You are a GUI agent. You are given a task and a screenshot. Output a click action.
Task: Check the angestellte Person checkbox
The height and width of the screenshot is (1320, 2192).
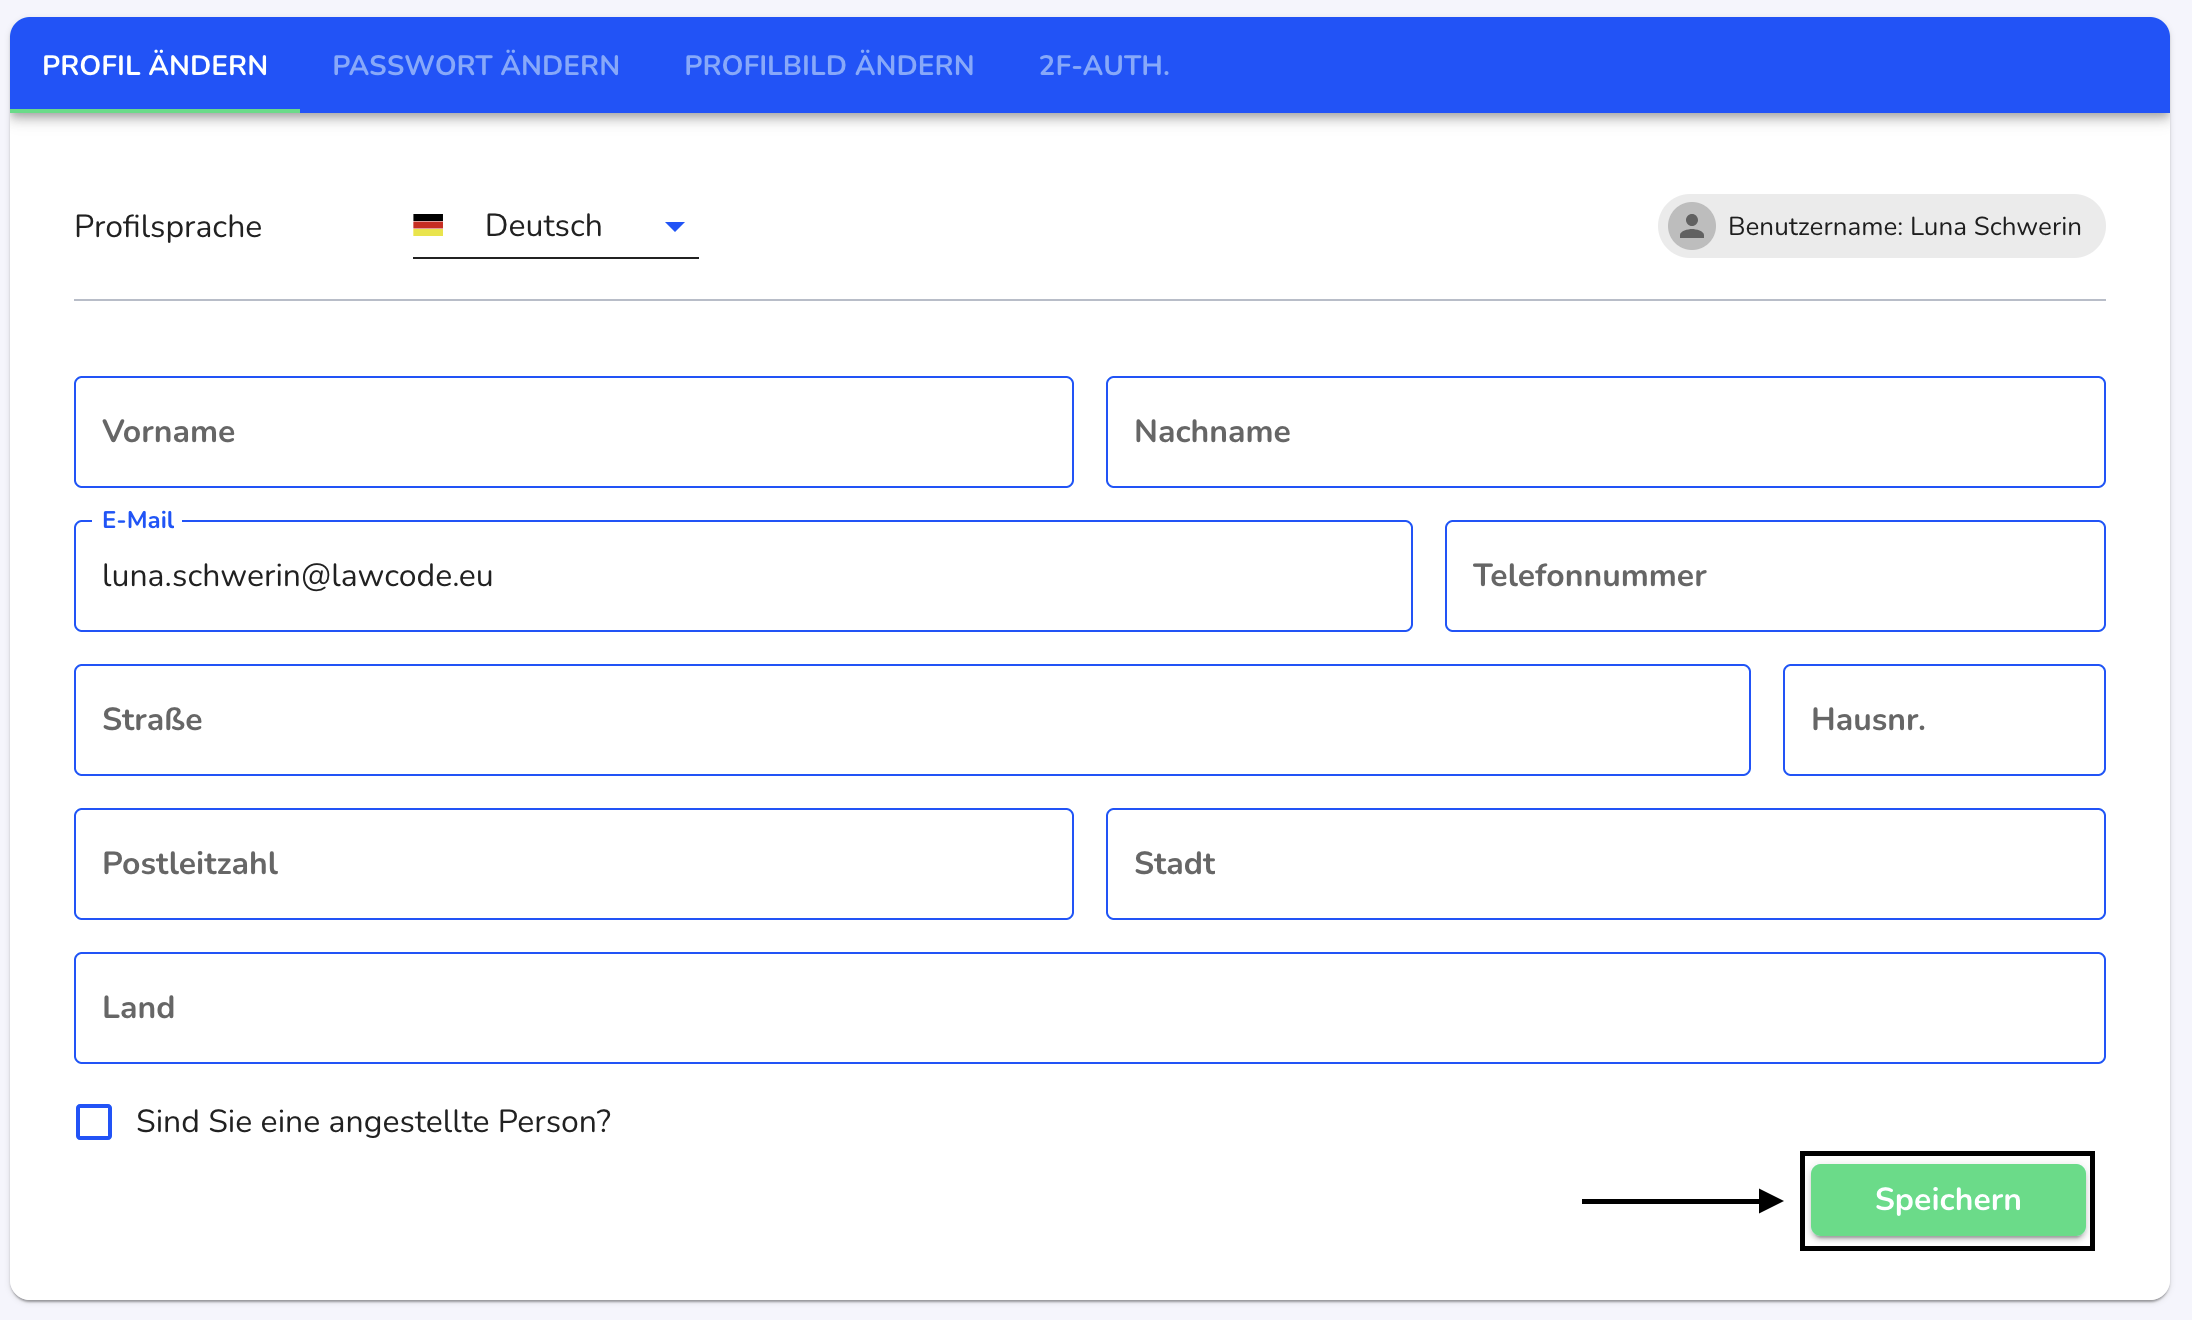pos(94,1122)
